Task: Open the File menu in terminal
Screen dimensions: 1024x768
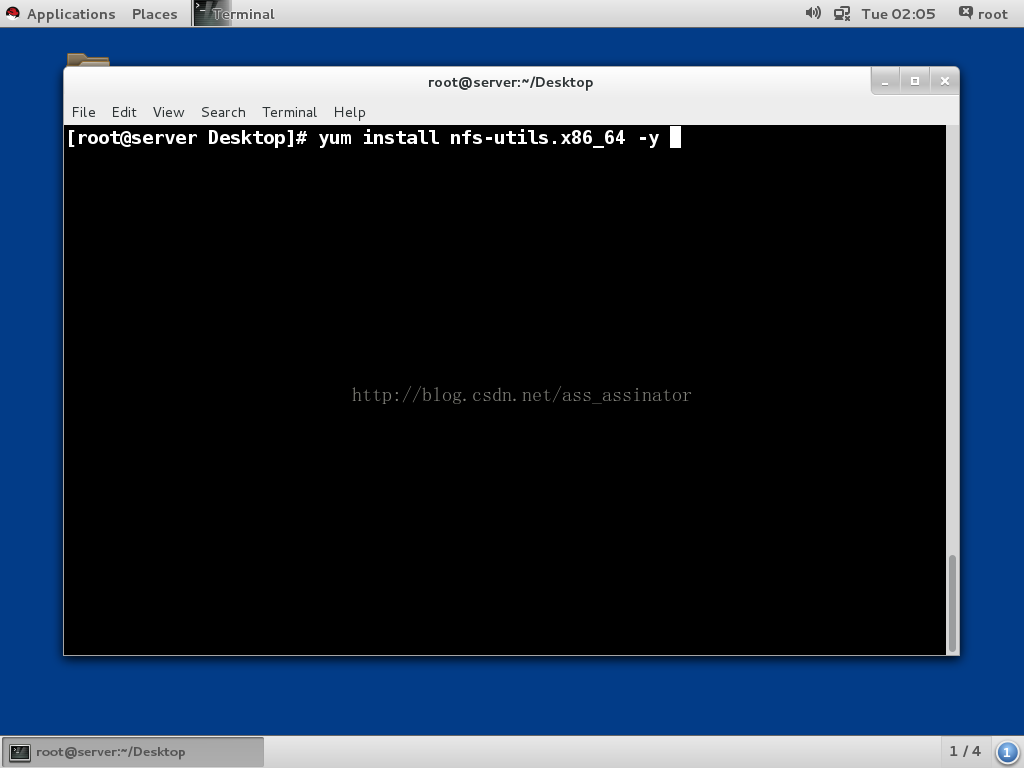Action: coord(84,112)
